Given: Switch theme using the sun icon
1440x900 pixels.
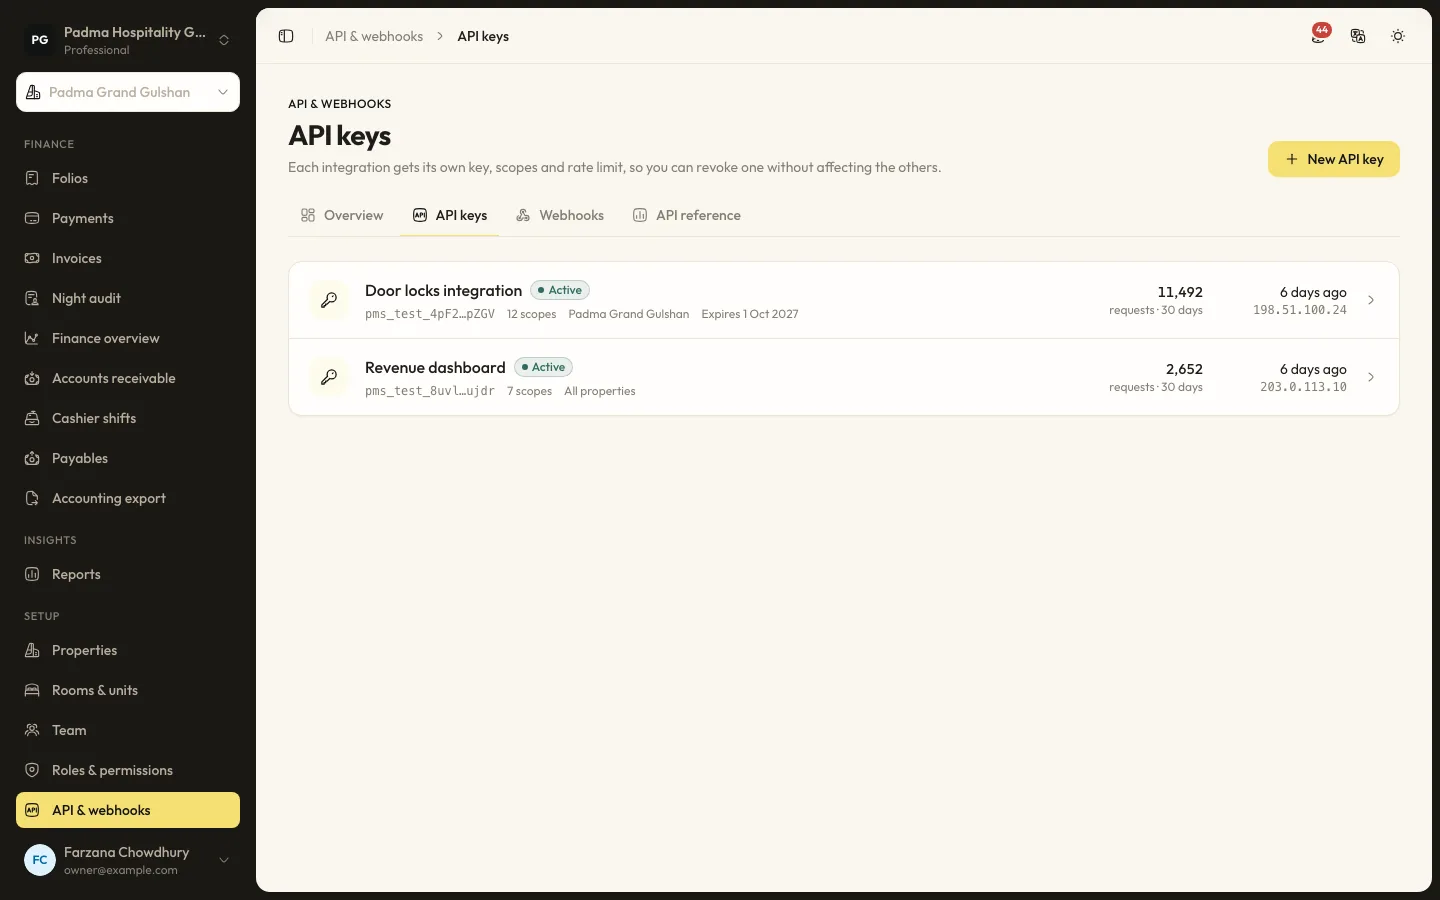Looking at the screenshot, I should tap(1398, 36).
